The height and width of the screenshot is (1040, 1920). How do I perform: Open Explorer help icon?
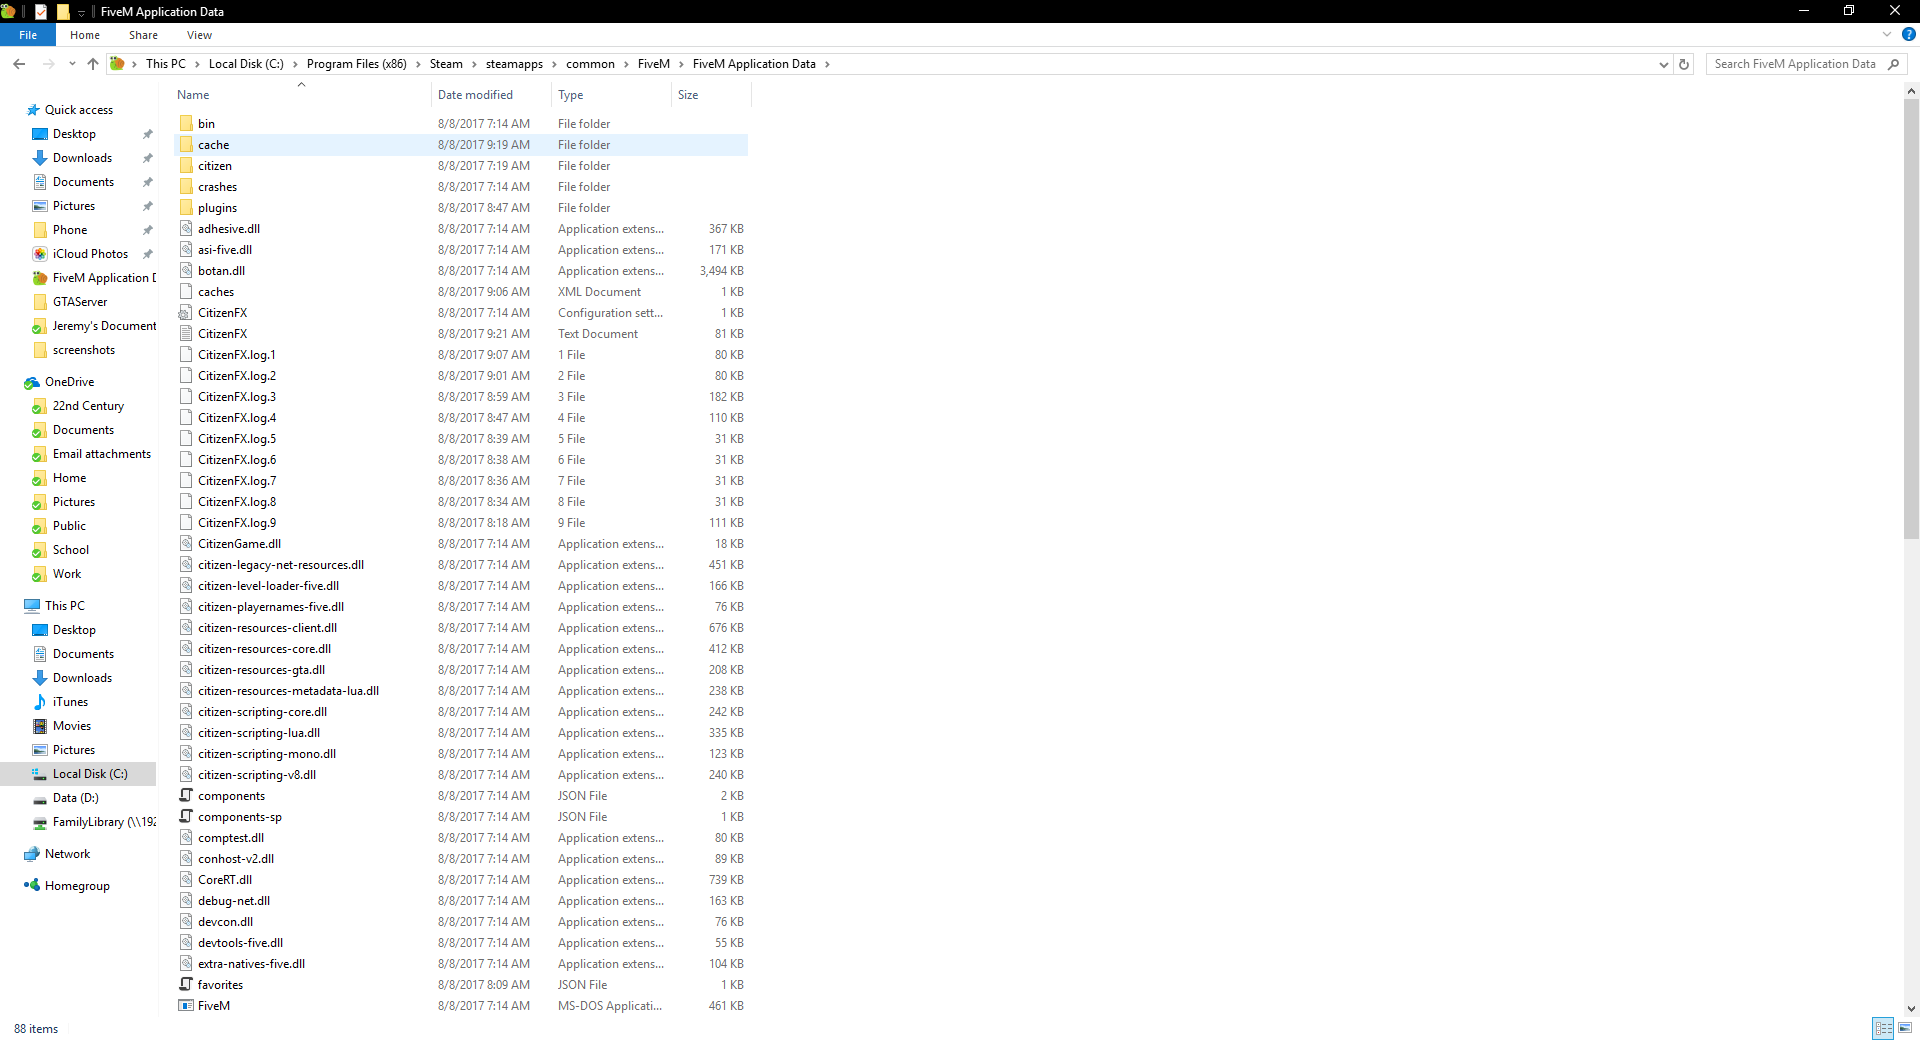(x=1908, y=34)
